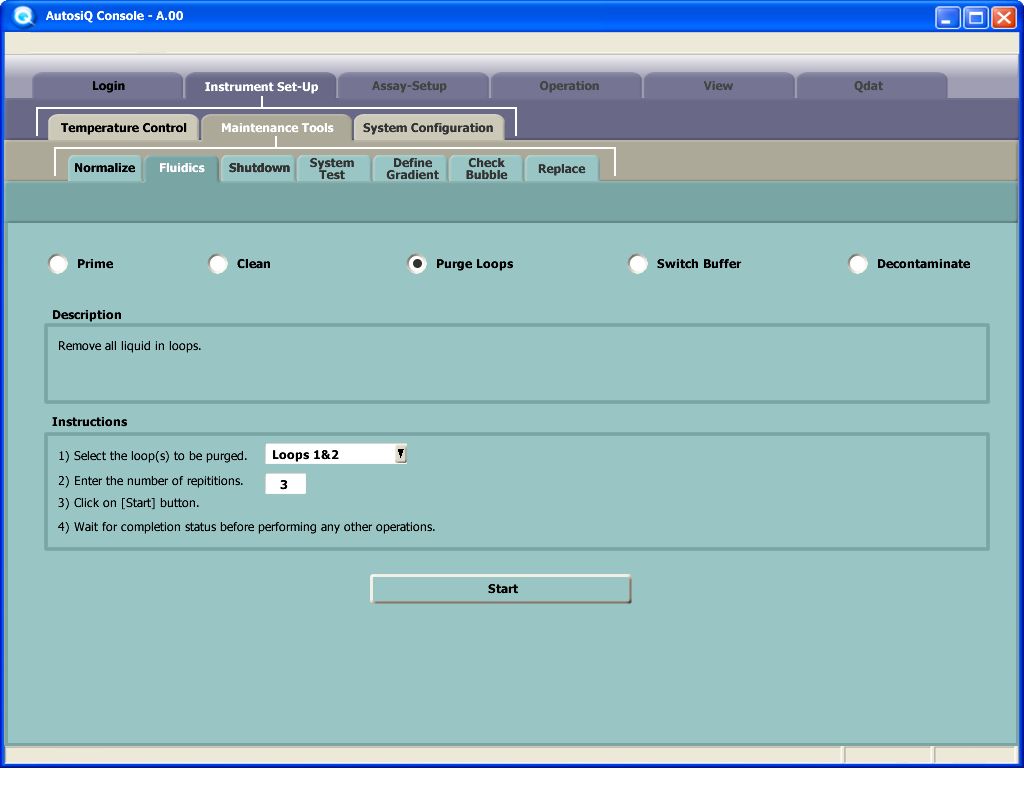Select the Prime radio button

coord(58,264)
